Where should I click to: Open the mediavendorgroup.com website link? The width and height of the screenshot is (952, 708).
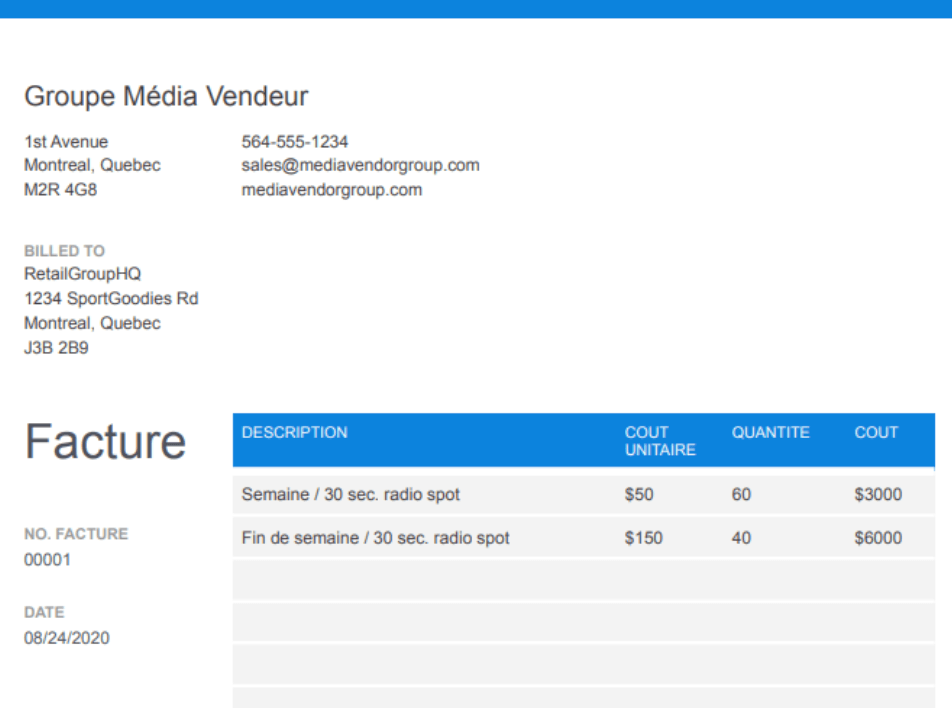tap(331, 189)
